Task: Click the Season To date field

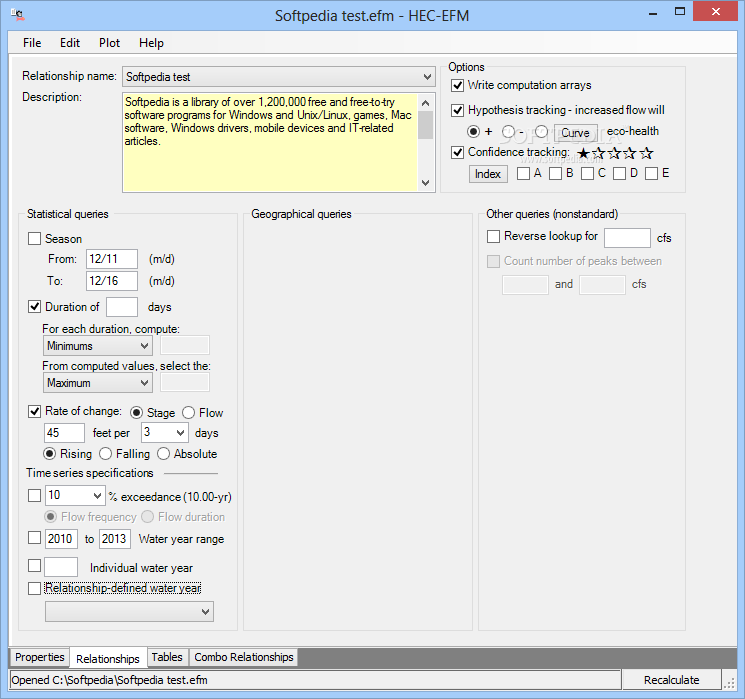Action: click(x=112, y=281)
